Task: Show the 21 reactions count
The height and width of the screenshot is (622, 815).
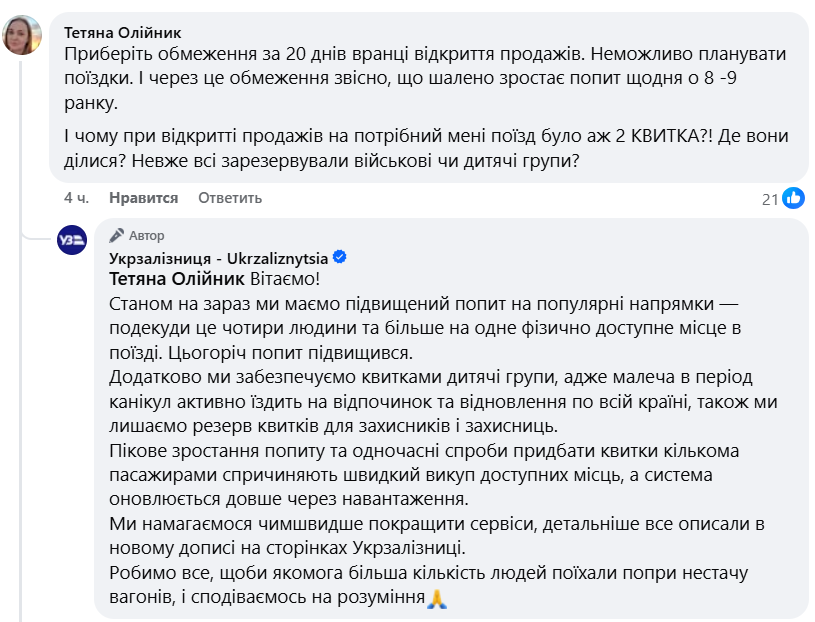Action: (x=770, y=199)
